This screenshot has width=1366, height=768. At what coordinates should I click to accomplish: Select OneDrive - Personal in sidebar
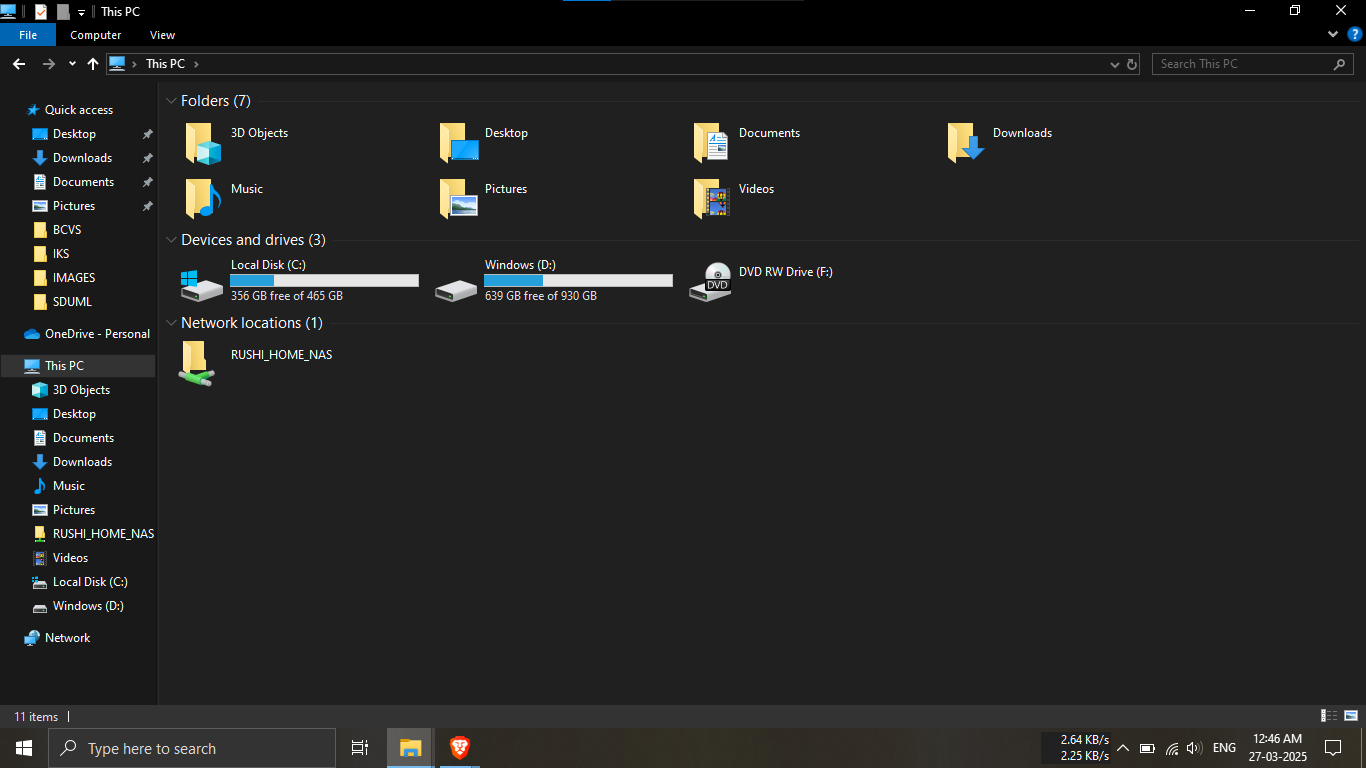97,334
